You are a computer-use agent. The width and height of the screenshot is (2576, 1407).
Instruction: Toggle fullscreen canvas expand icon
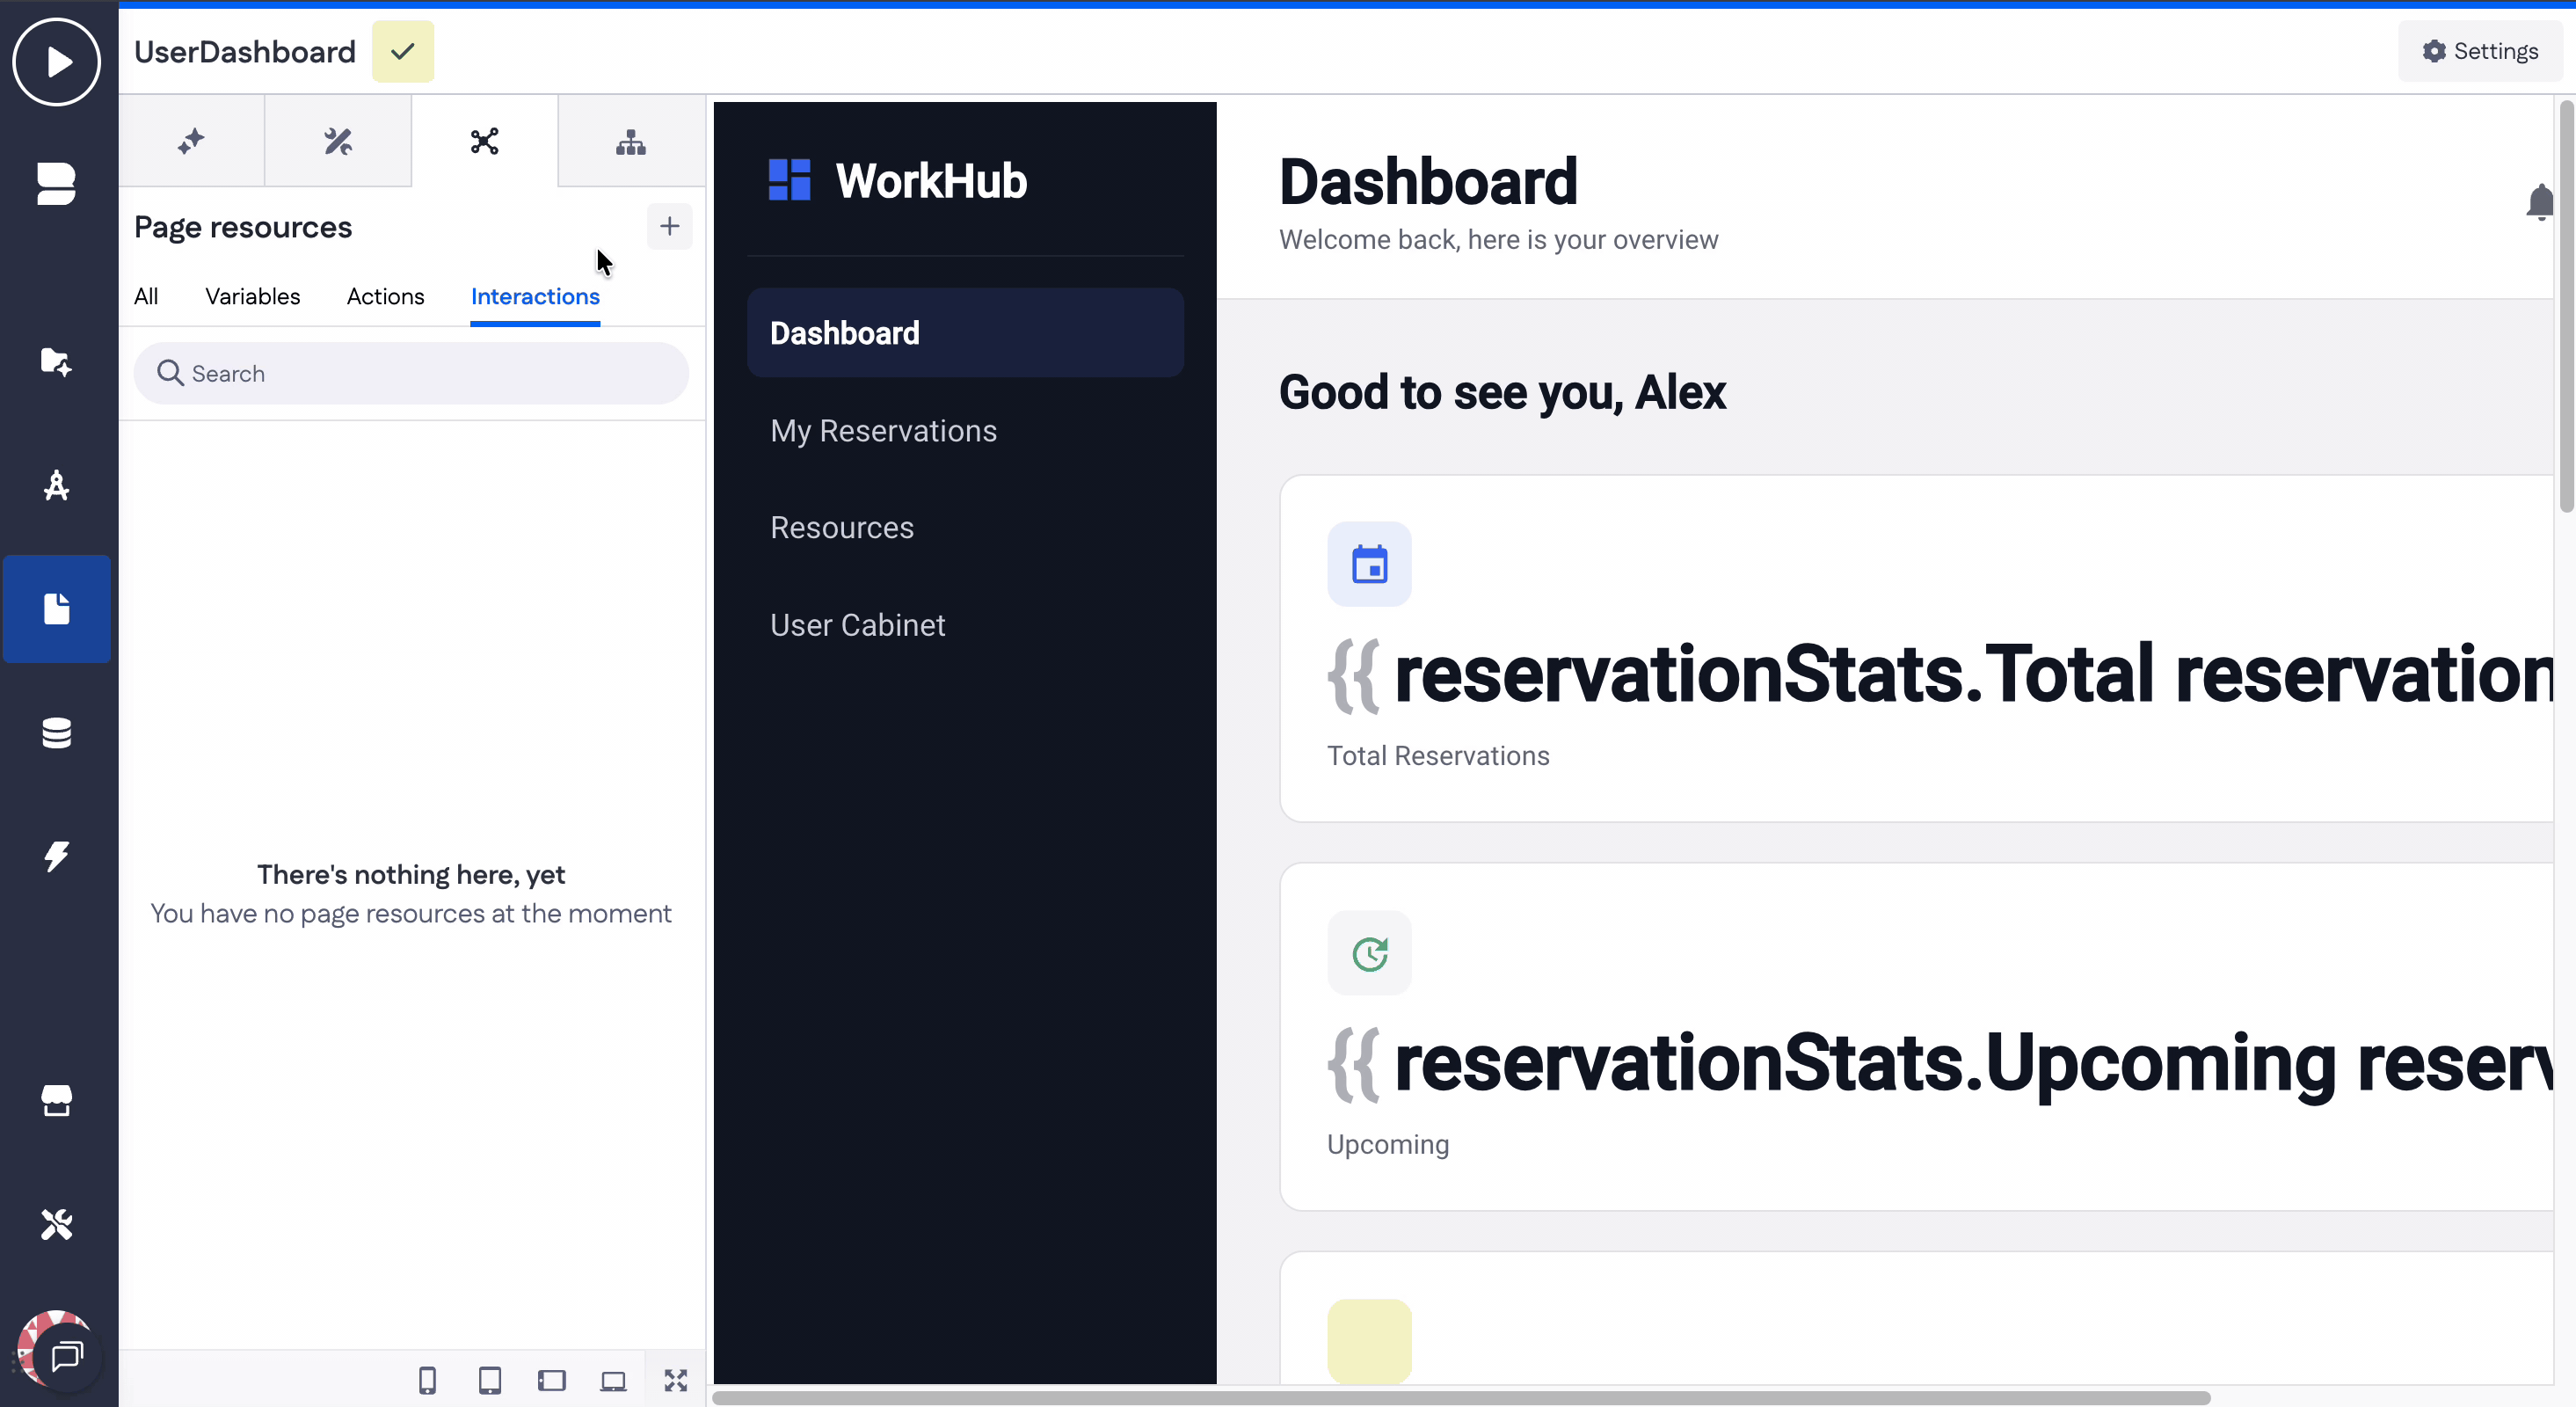[x=676, y=1380]
